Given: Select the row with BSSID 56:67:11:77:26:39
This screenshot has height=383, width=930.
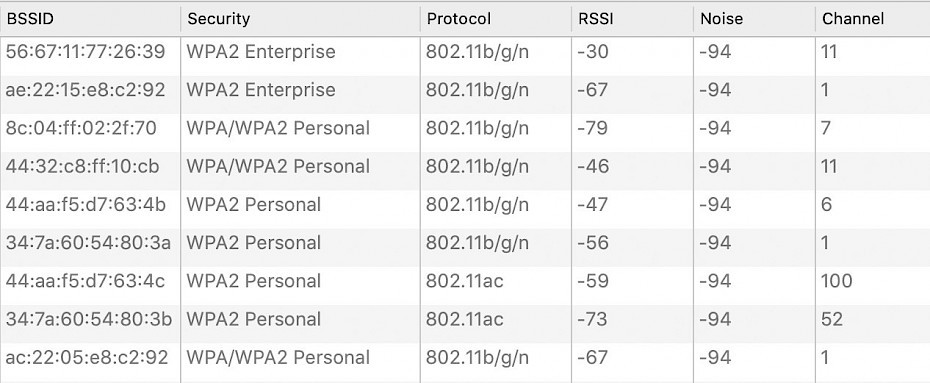Looking at the screenshot, I should pyautogui.click(x=465, y=52).
